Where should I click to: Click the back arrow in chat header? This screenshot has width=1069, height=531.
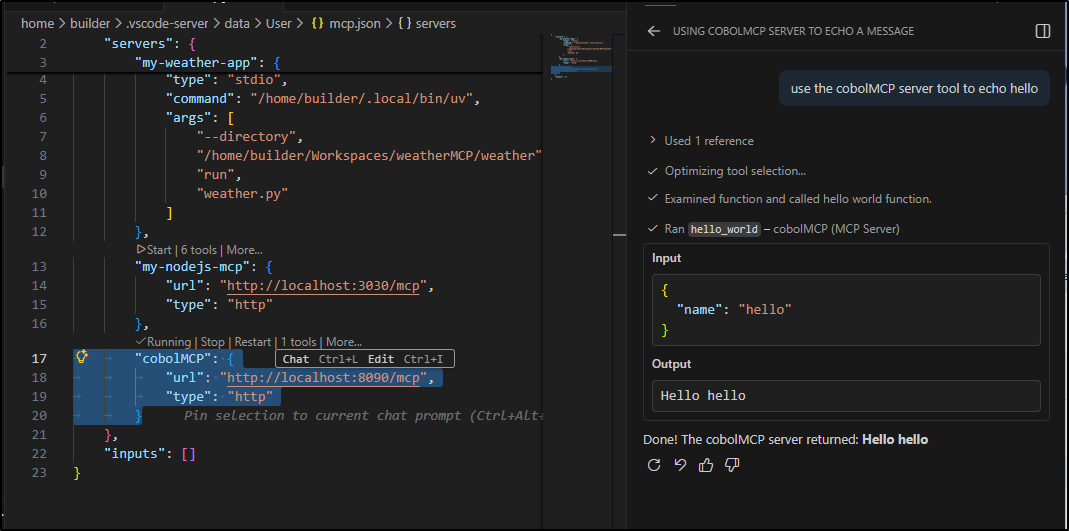click(654, 31)
